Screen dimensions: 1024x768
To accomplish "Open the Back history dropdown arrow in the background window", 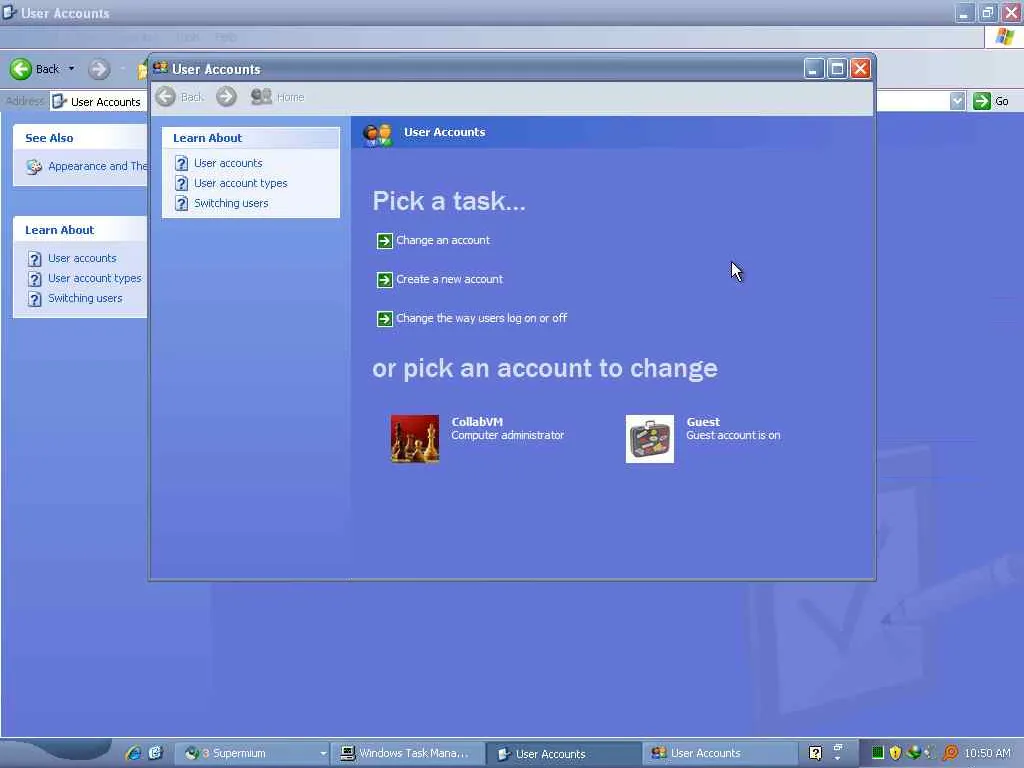I will [71, 69].
